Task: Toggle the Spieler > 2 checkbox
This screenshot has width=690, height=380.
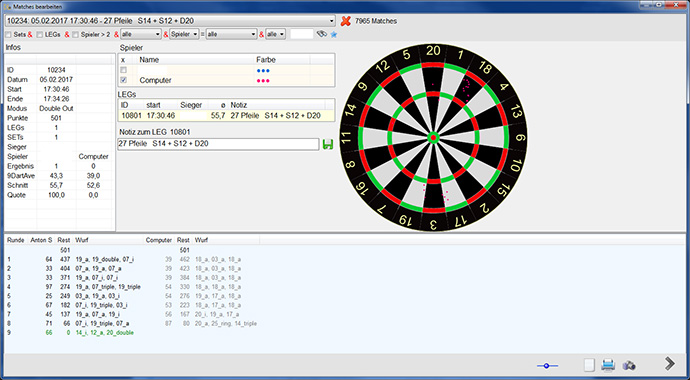Action: click(76, 34)
